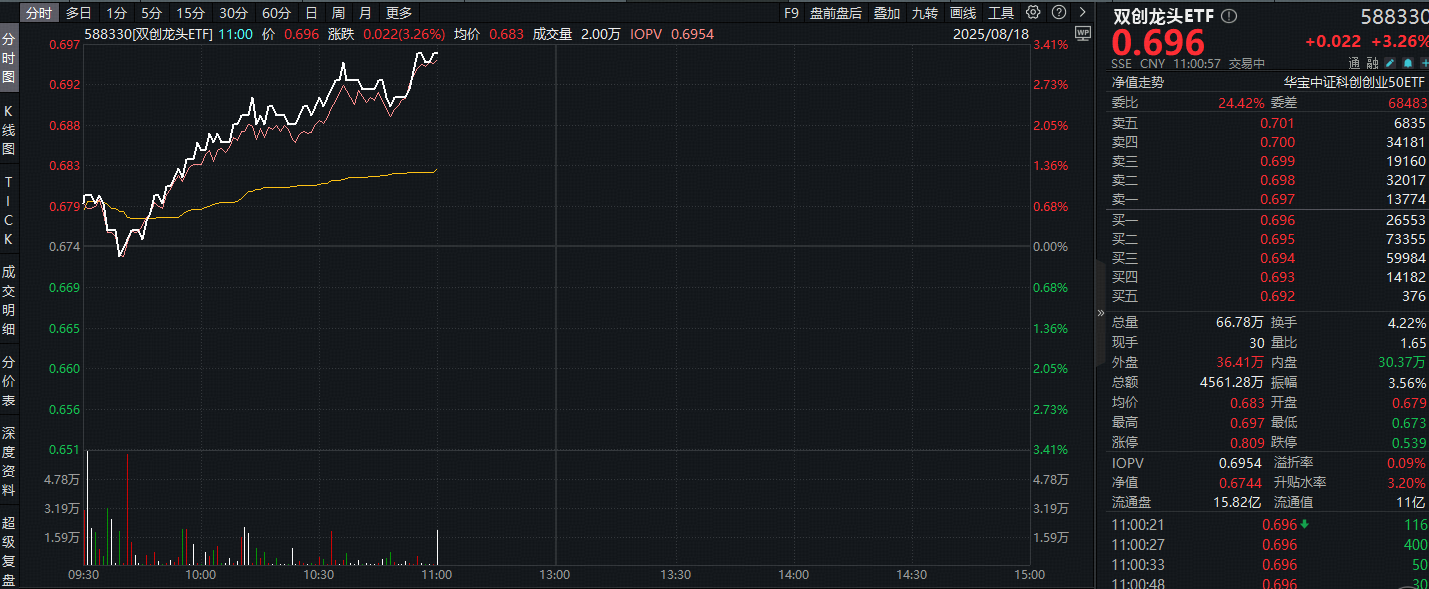This screenshot has width=1429, height=589.
Task: Open chart settings gear icon
Action: coord(1033,13)
